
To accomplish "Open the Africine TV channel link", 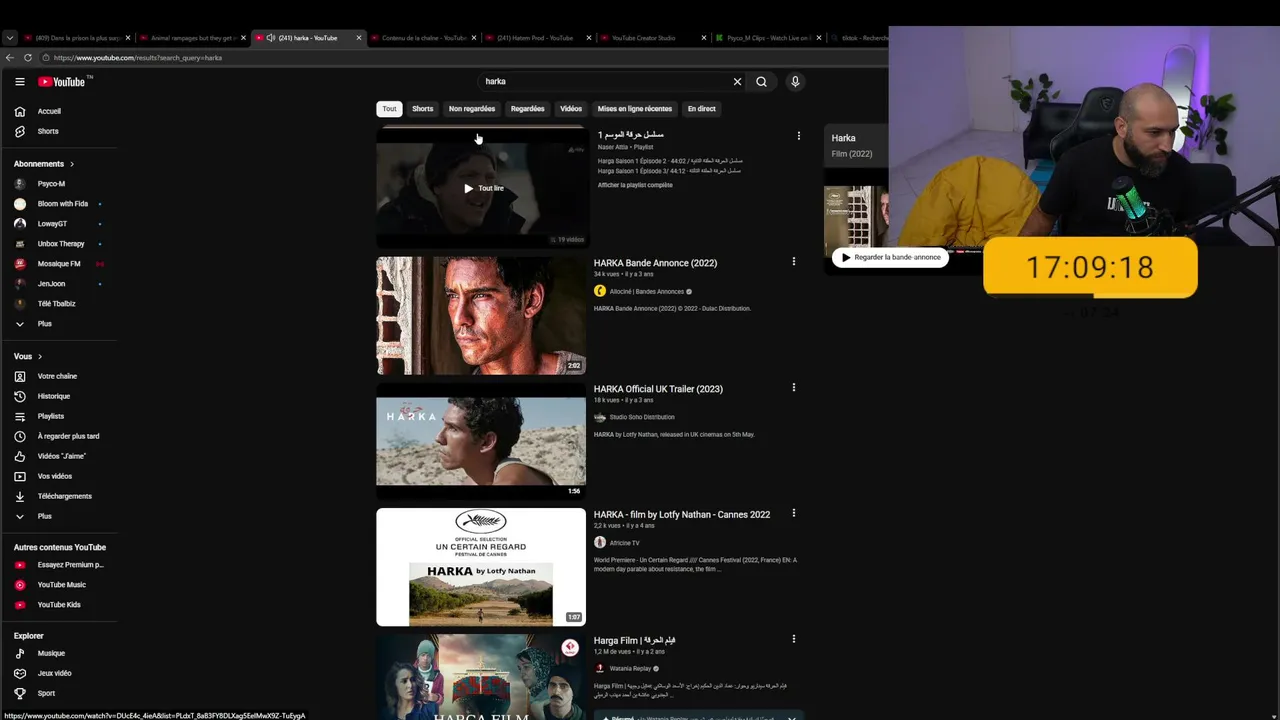I will coord(625,543).
